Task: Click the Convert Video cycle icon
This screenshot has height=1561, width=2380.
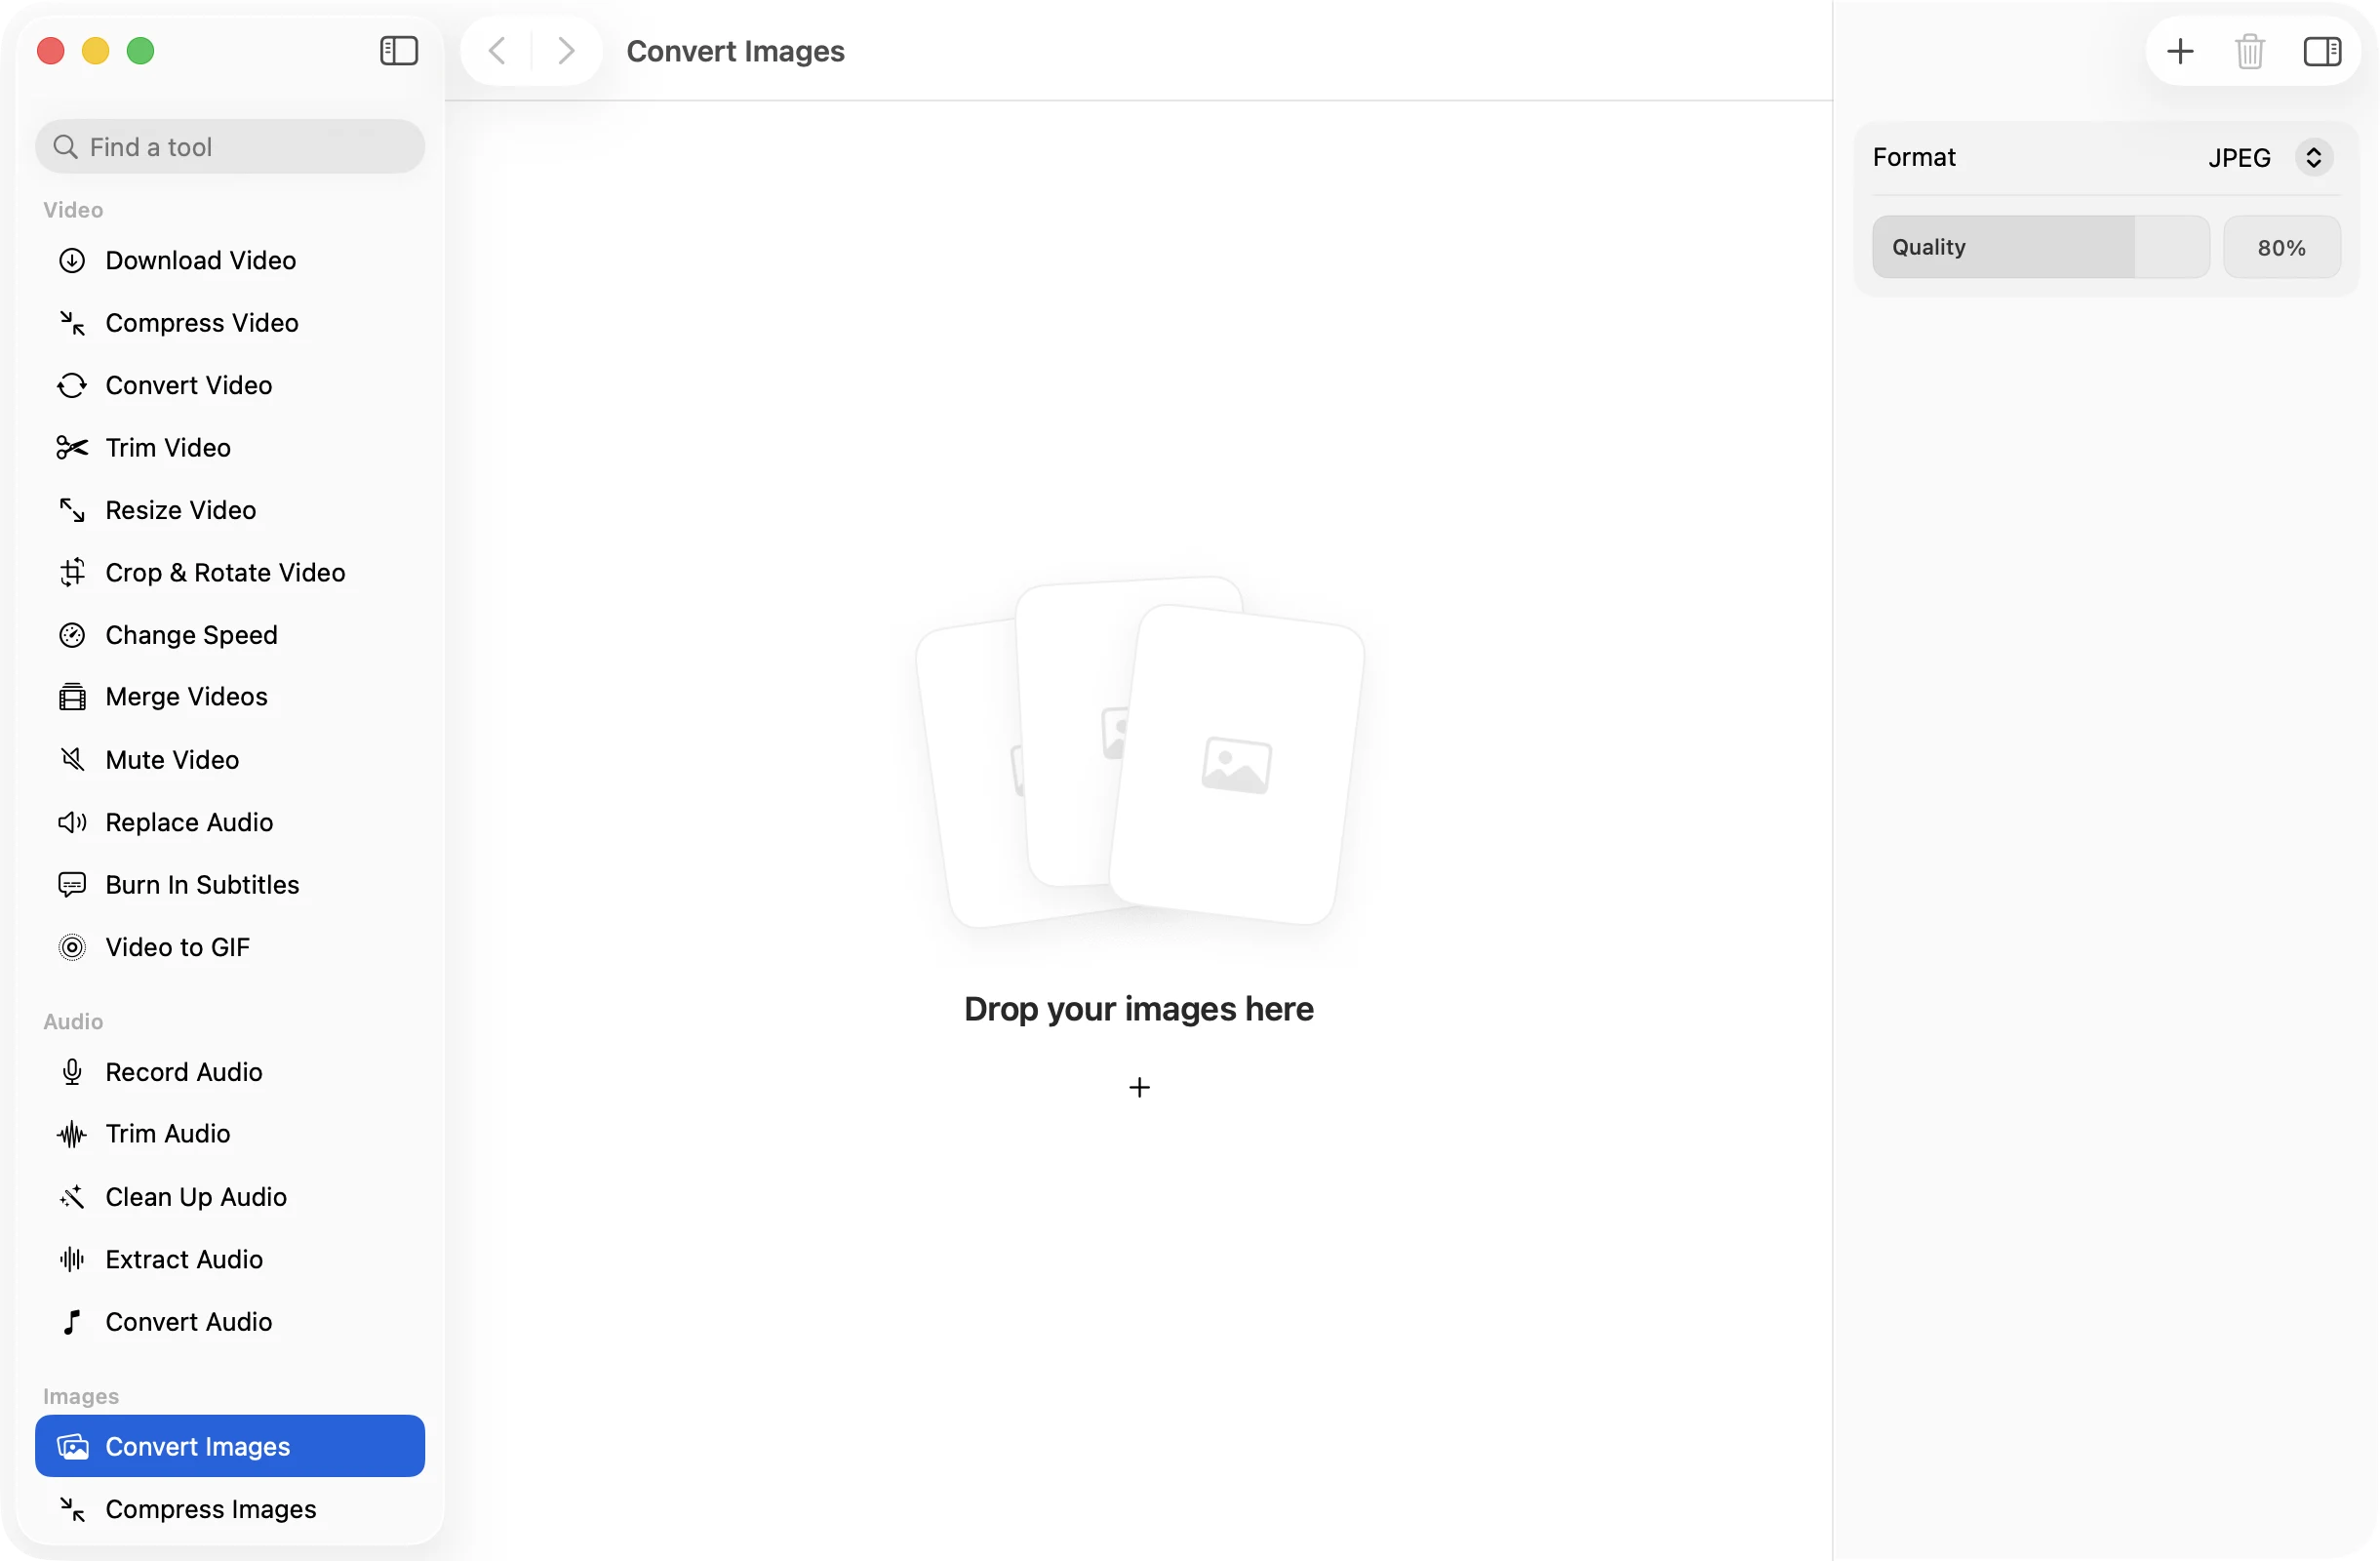Action: pos(72,385)
